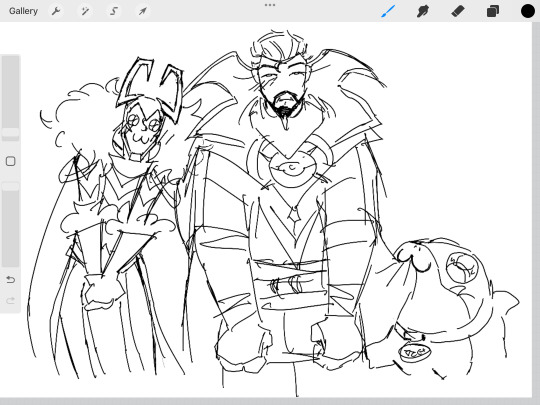Select the Brush paint tool
540x405 pixels.
tap(388, 11)
